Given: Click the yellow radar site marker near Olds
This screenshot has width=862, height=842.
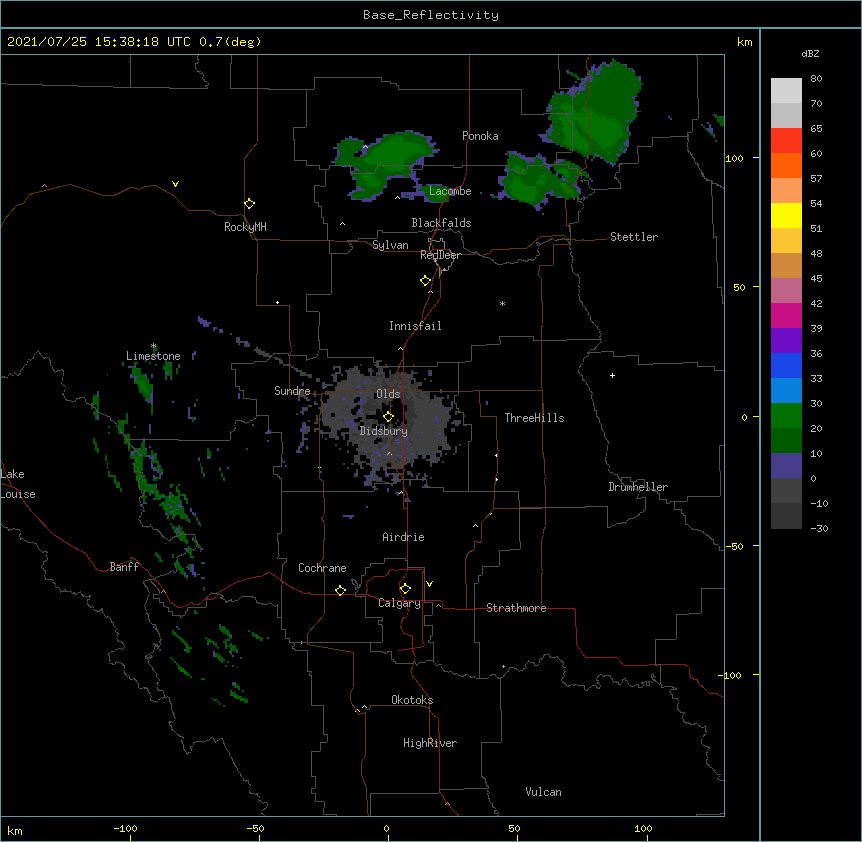Looking at the screenshot, I should pyautogui.click(x=388, y=417).
